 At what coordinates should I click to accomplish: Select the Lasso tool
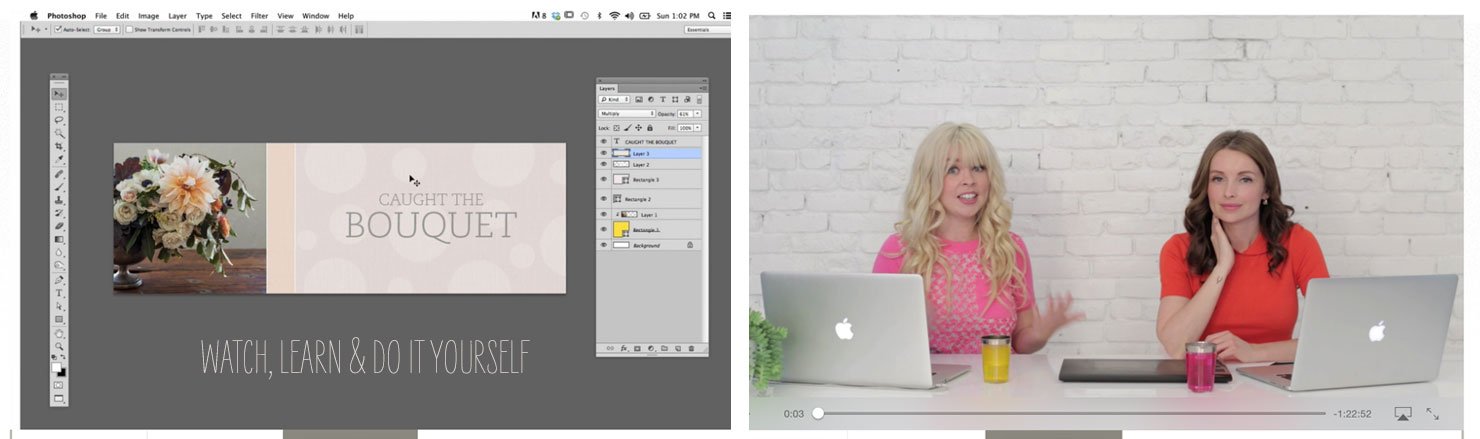click(x=59, y=119)
